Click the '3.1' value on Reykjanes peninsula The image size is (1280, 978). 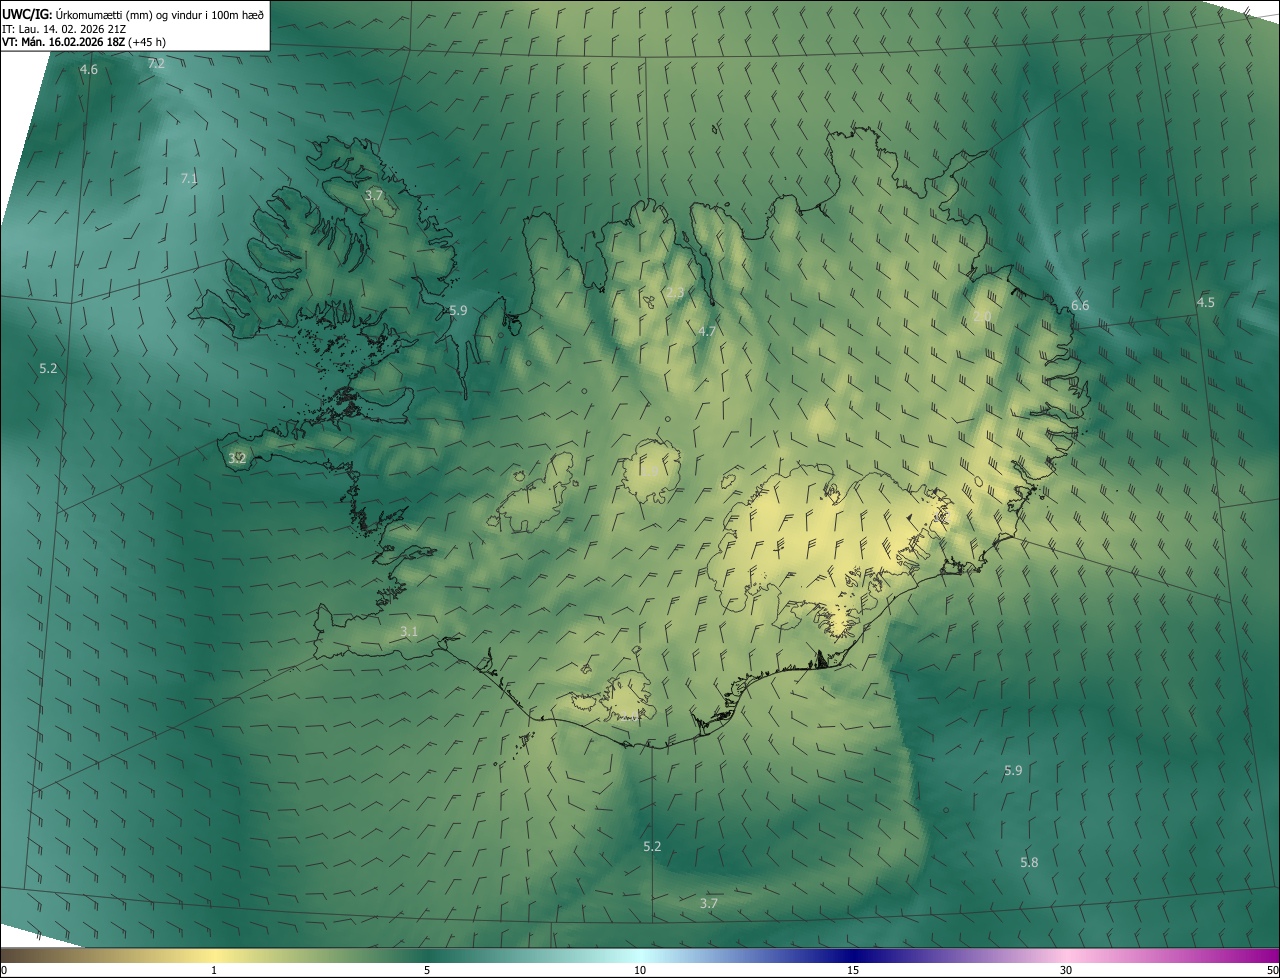coord(409,631)
